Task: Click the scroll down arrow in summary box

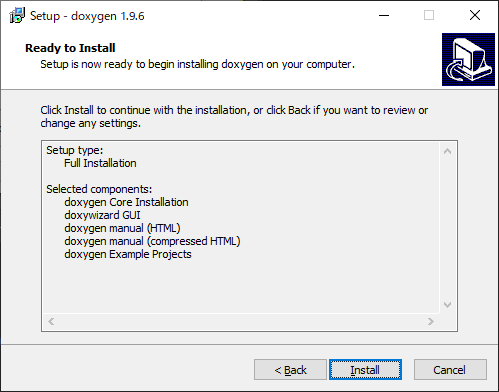Action: [447, 305]
